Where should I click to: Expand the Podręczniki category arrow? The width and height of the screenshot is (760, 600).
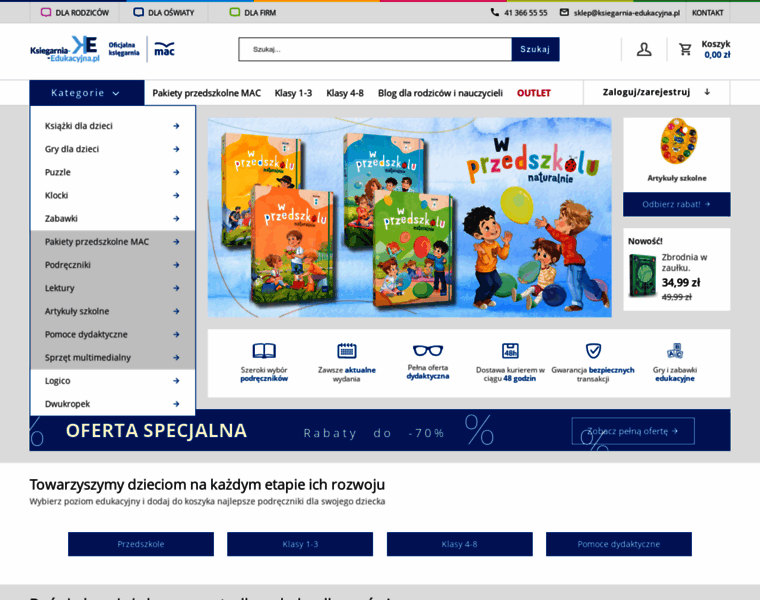(176, 265)
